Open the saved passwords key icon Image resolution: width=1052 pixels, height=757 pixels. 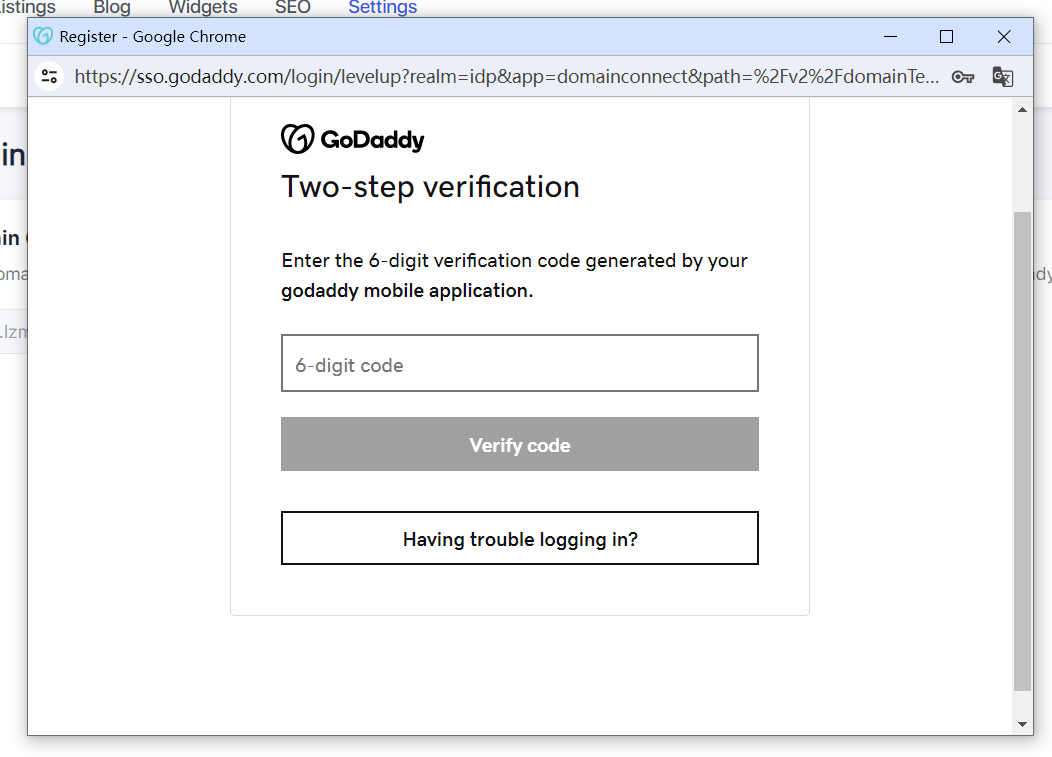pos(963,77)
